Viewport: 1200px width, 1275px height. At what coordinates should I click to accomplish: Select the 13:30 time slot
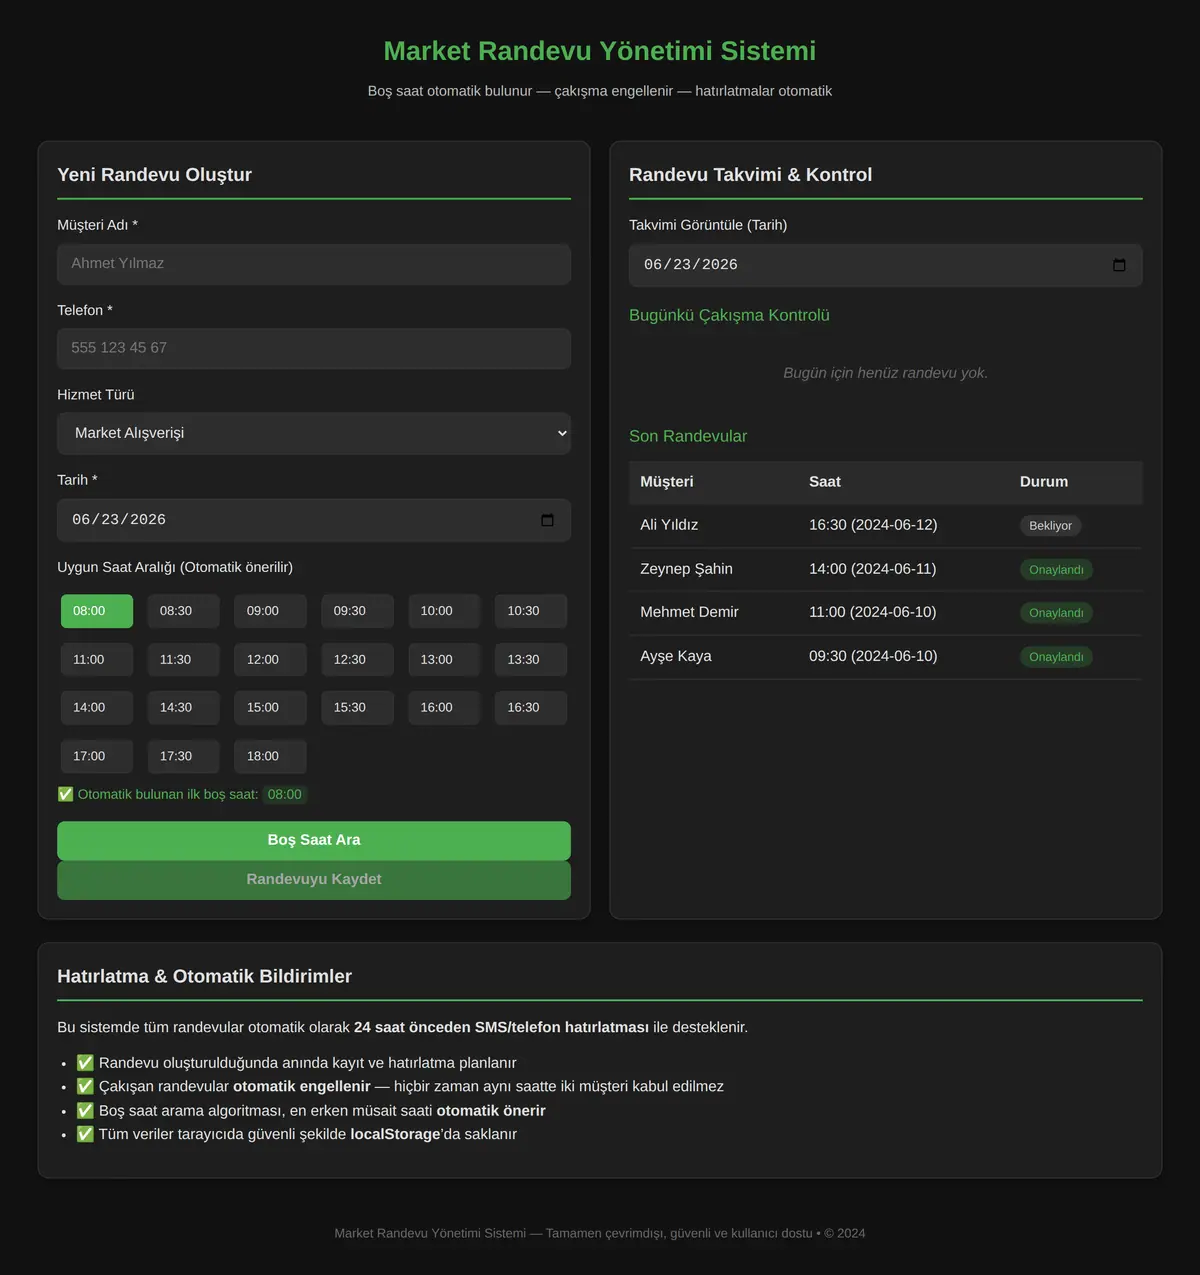click(x=531, y=660)
